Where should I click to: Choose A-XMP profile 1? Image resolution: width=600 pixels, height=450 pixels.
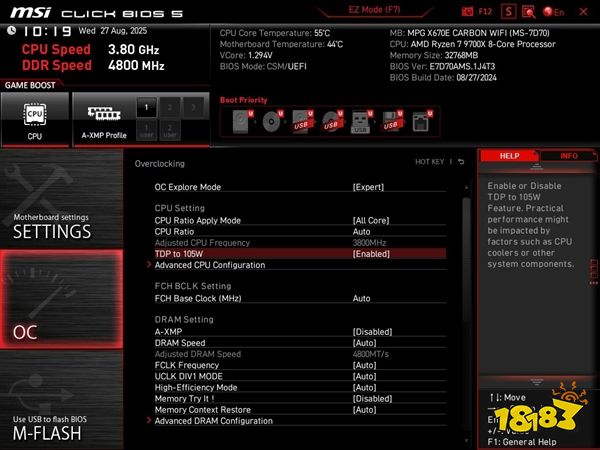(146, 108)
